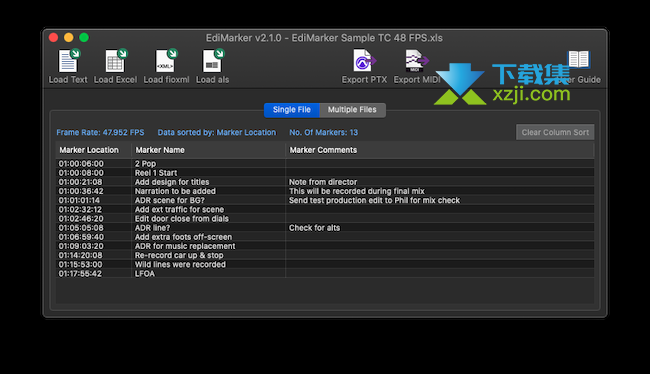This screenshot has height=374, width=650.
Task: Click ADR for music replacement marker
Action: [x=185, y=246]
